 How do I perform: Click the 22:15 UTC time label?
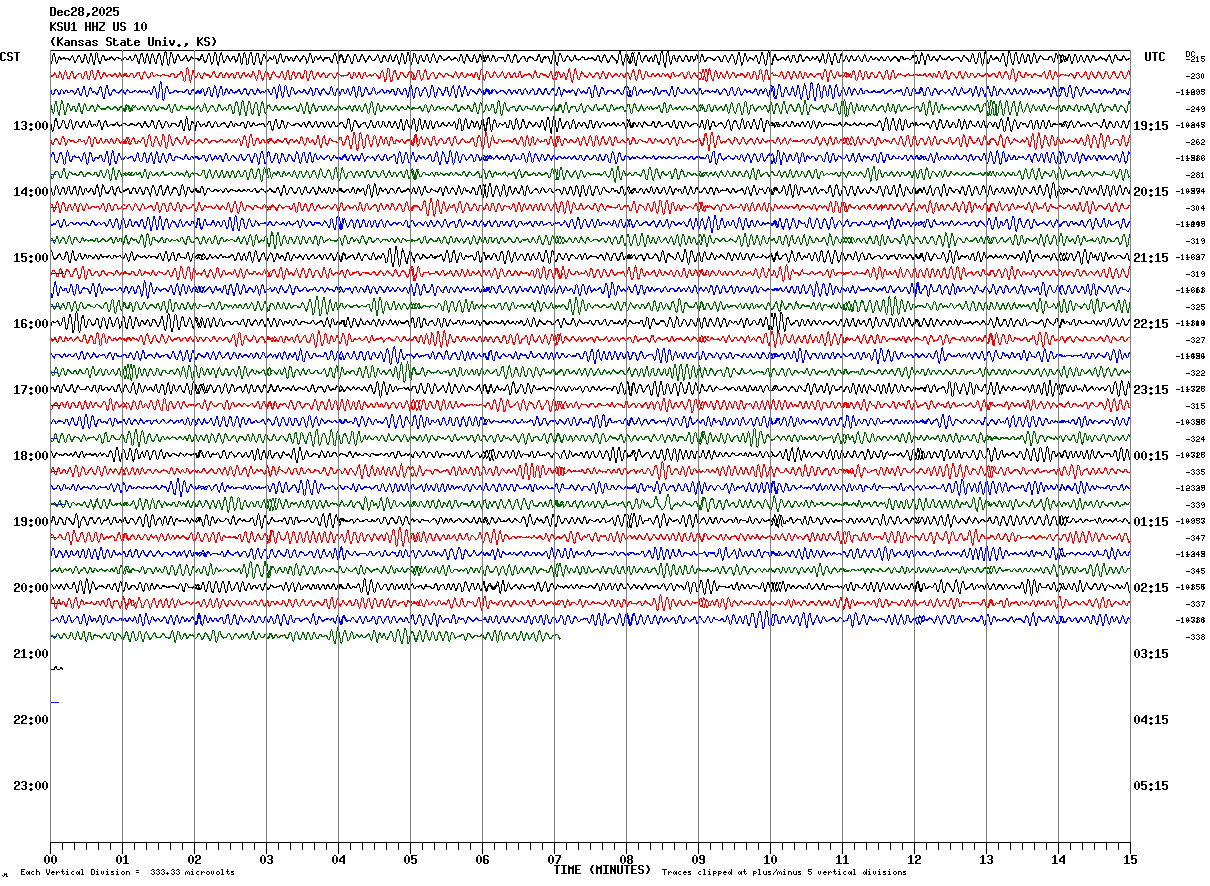tap(1151, 324)
